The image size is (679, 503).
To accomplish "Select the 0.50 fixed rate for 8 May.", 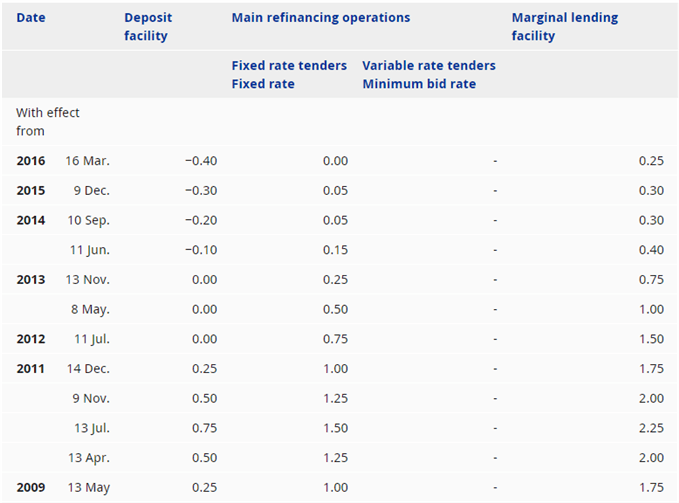I will [335, 310].
